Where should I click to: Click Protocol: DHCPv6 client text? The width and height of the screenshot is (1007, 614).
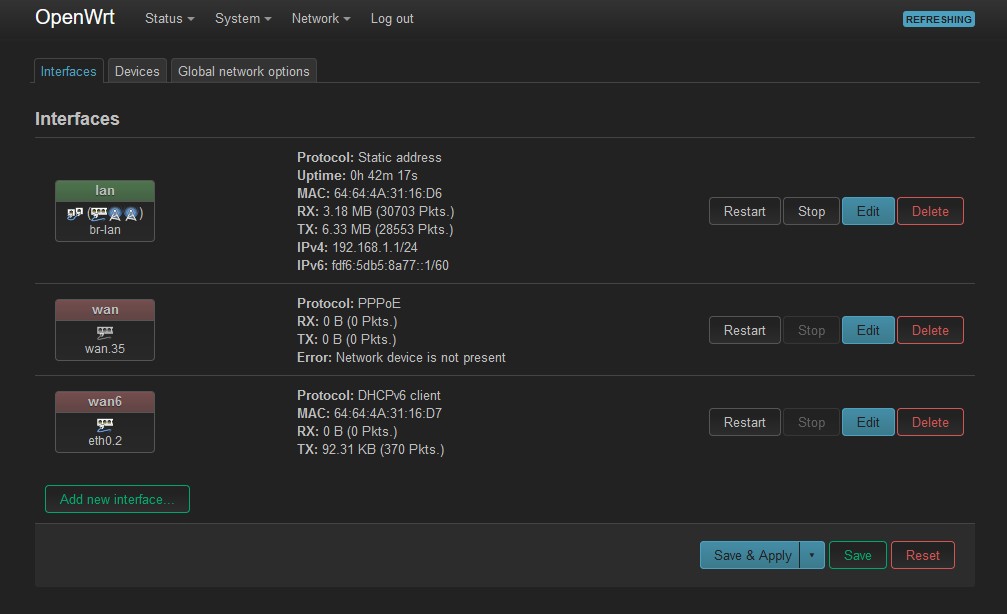point(369,395)
